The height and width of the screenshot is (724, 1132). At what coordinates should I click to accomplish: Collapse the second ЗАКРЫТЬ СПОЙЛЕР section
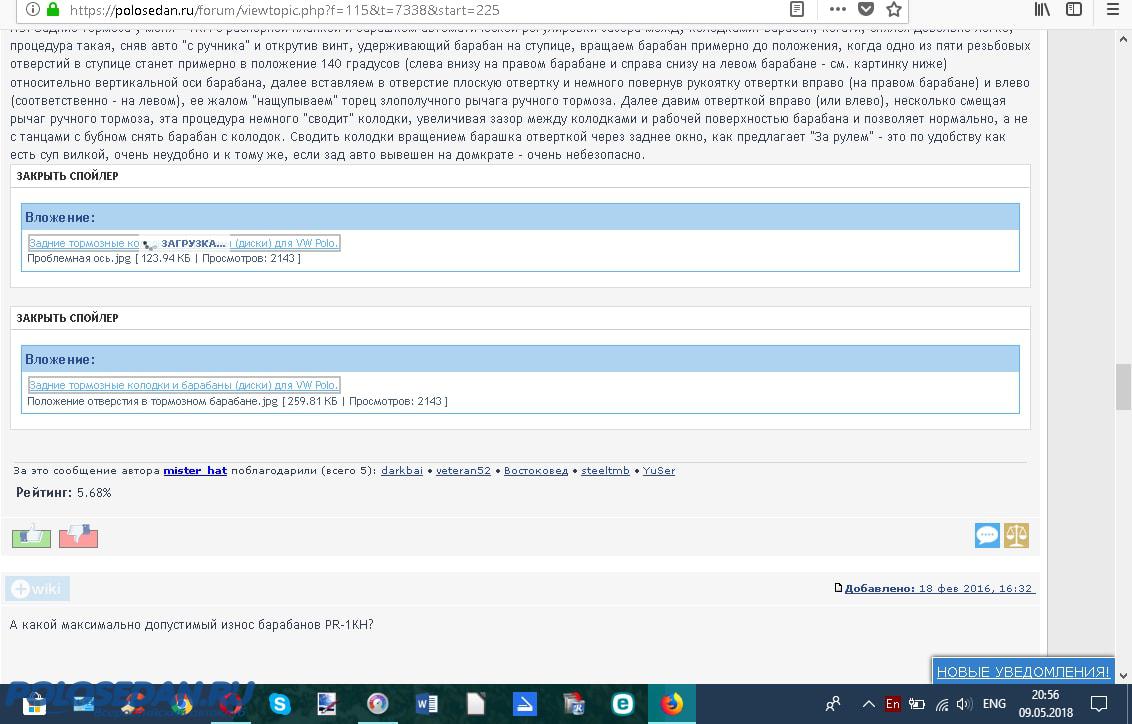click(x=67, y=318)
